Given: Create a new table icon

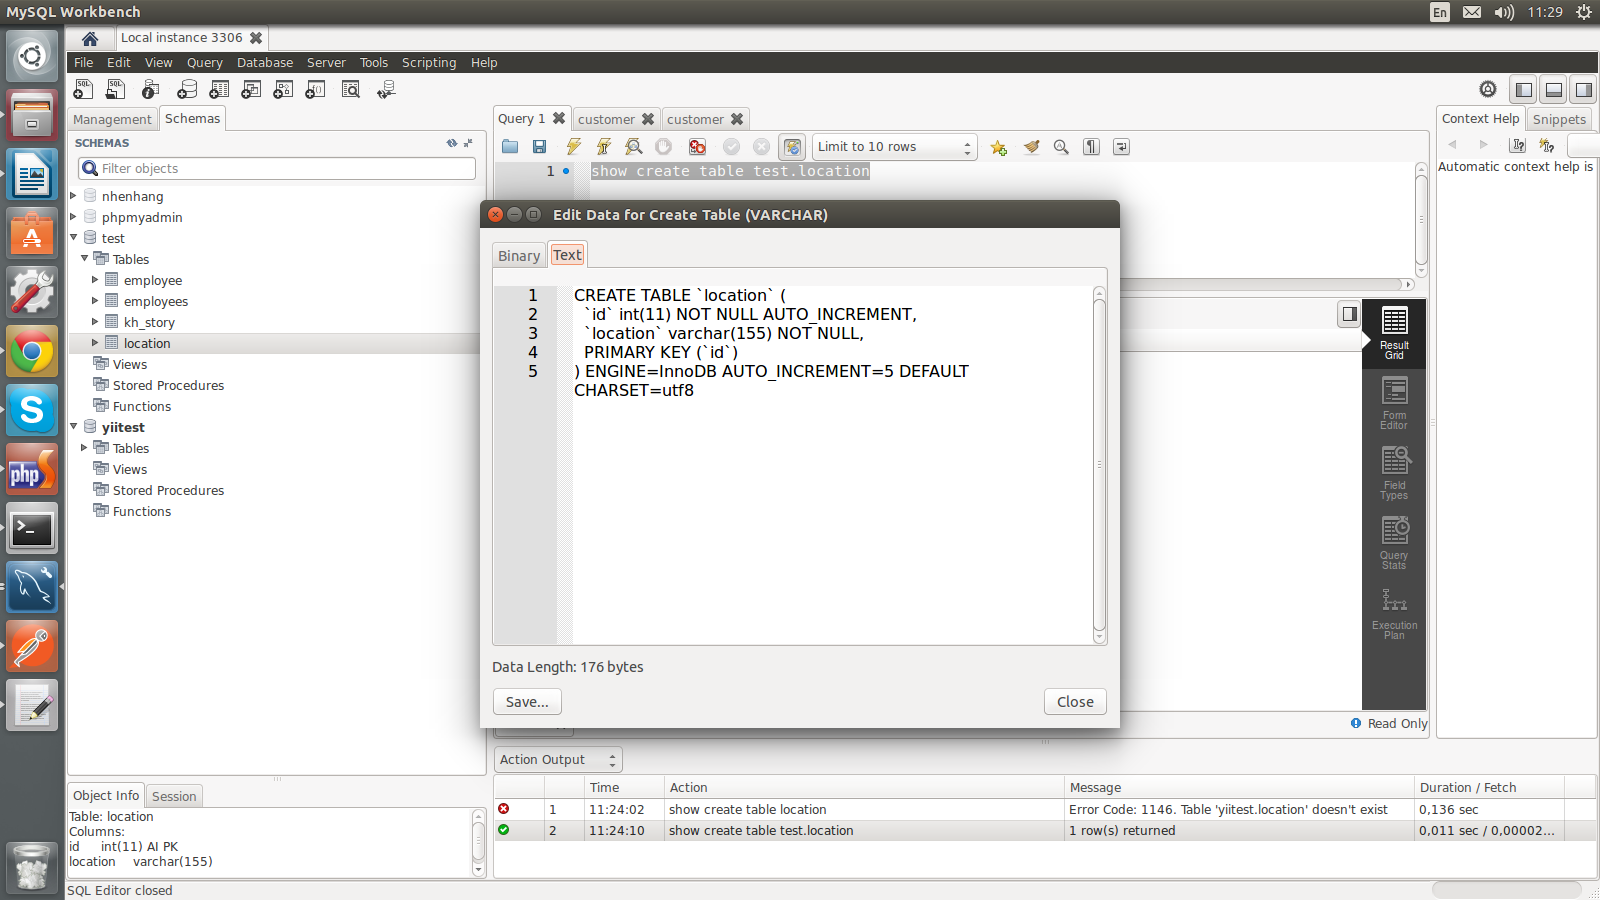Looking at the screenshot, I should (x=219, y=90).
